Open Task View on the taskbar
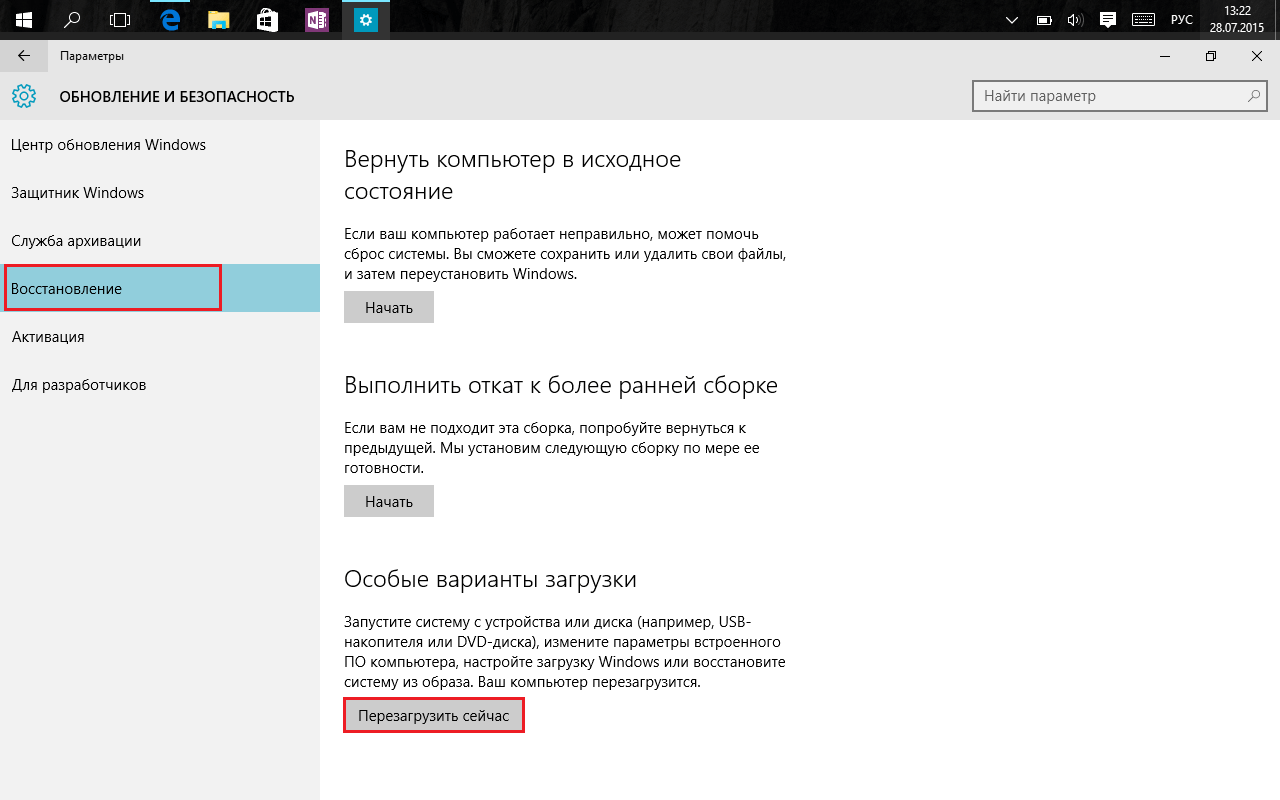The image size is (1280, 800). [120, 19]
